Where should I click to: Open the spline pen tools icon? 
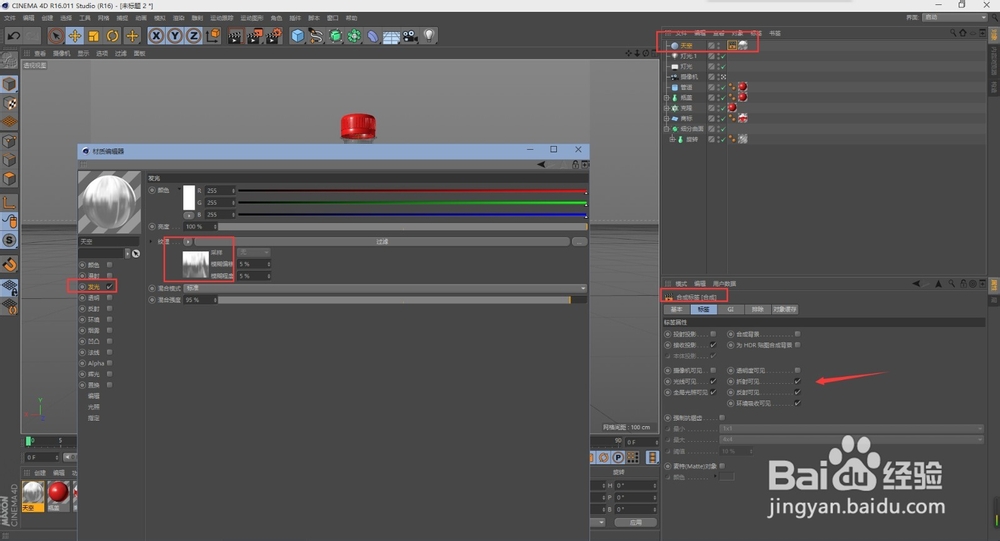coord(316,36)
